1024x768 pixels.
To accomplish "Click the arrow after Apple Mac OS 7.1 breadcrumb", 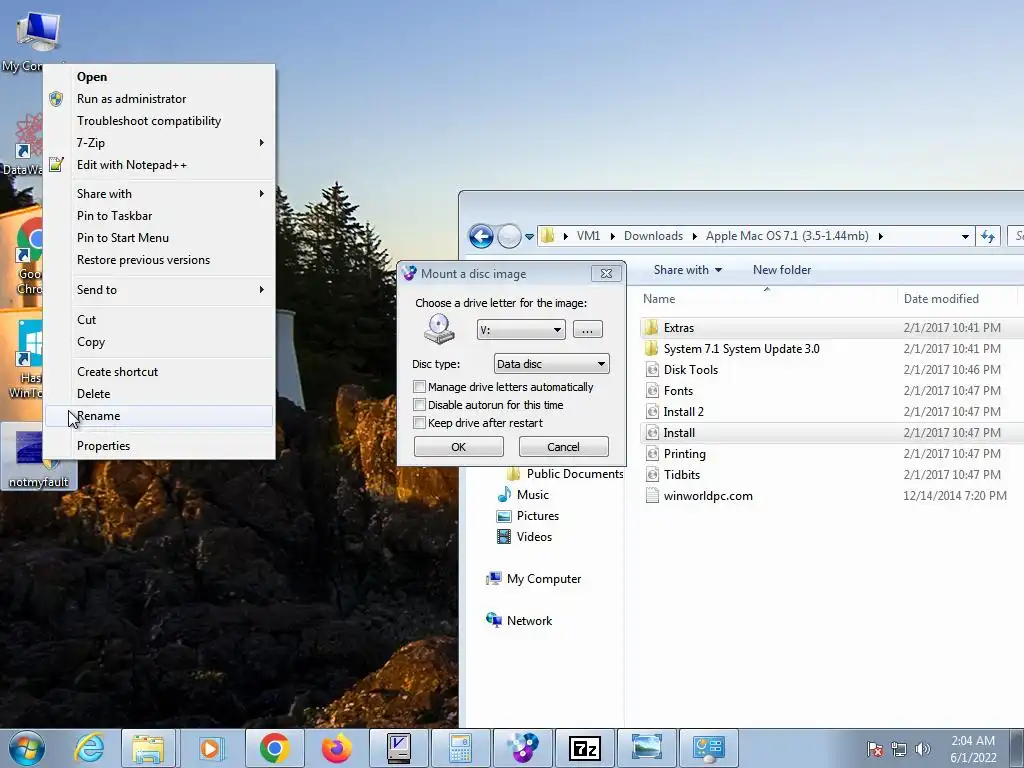I will pyautogui.click(x=881, y=236).
